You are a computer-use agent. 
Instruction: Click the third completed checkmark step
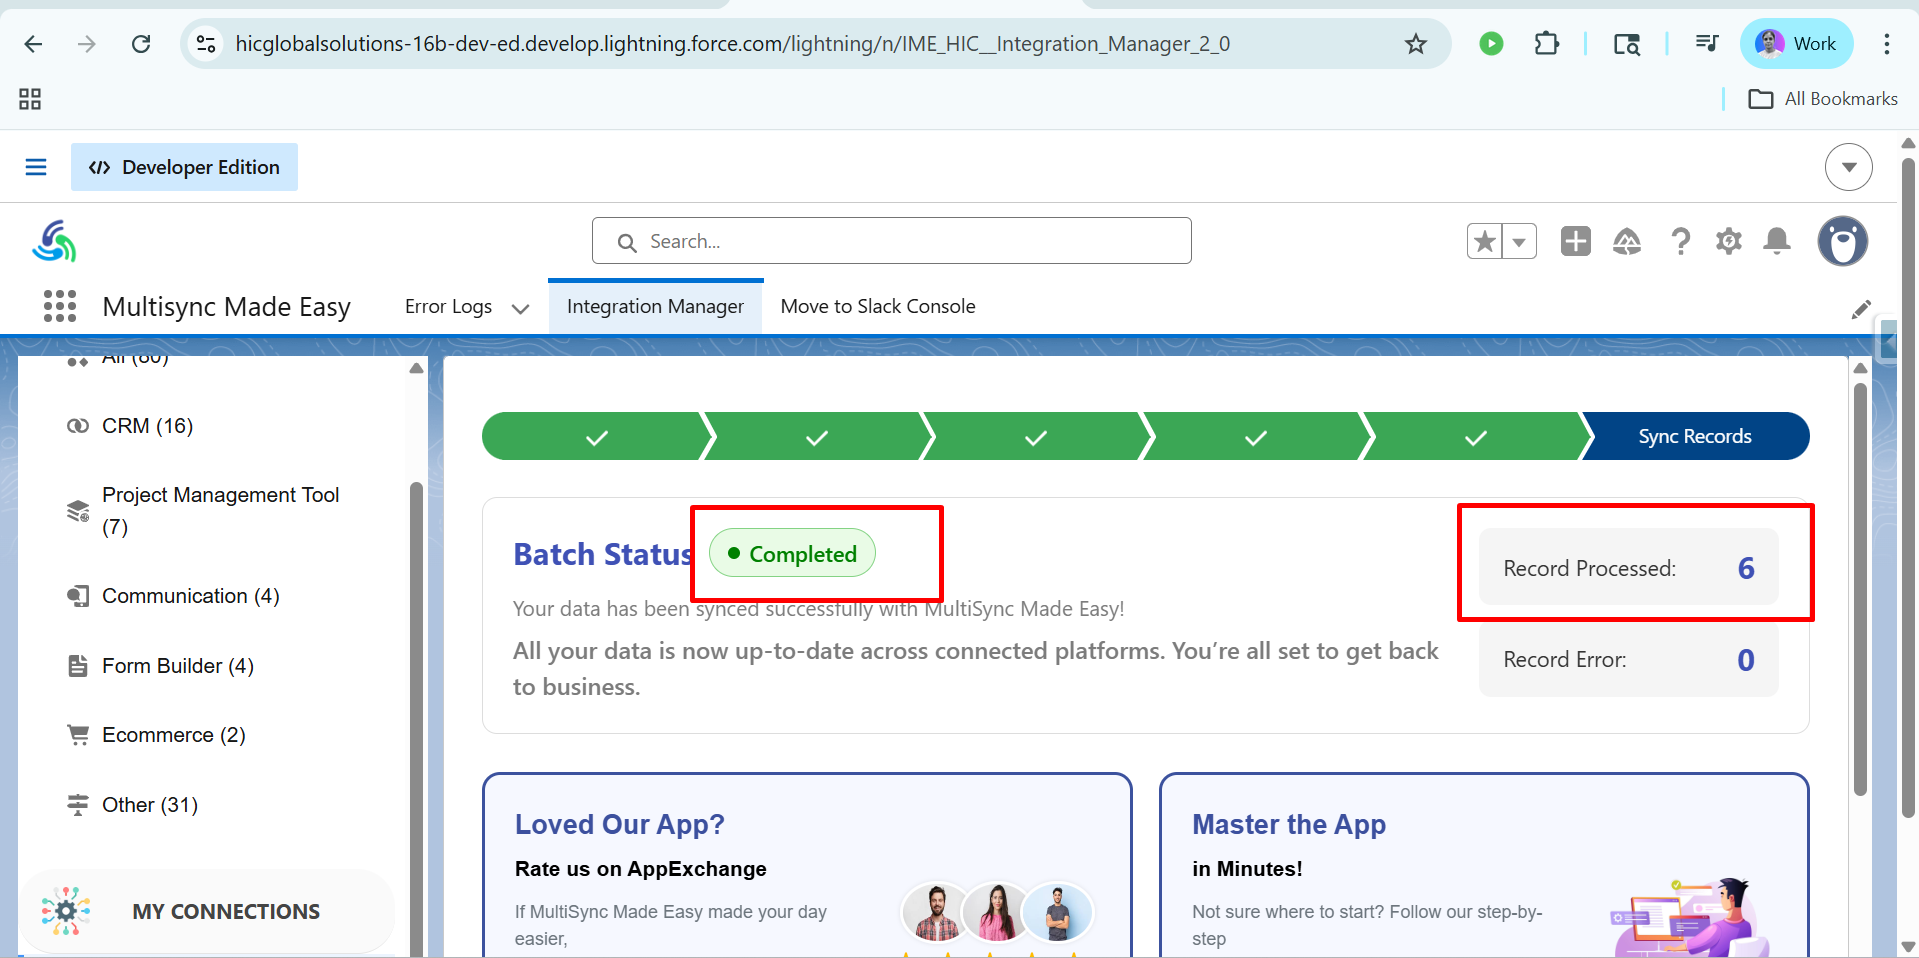1036,436
